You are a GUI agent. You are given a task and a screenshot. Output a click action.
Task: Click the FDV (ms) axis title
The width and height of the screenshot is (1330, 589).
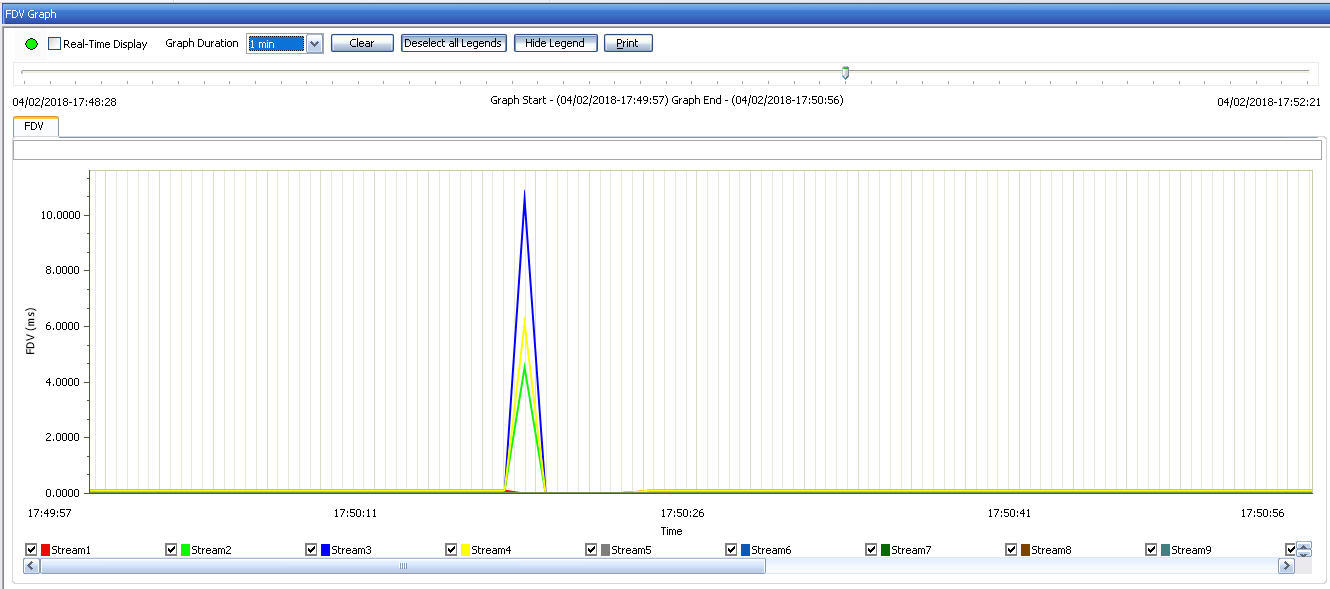[30, 331]
